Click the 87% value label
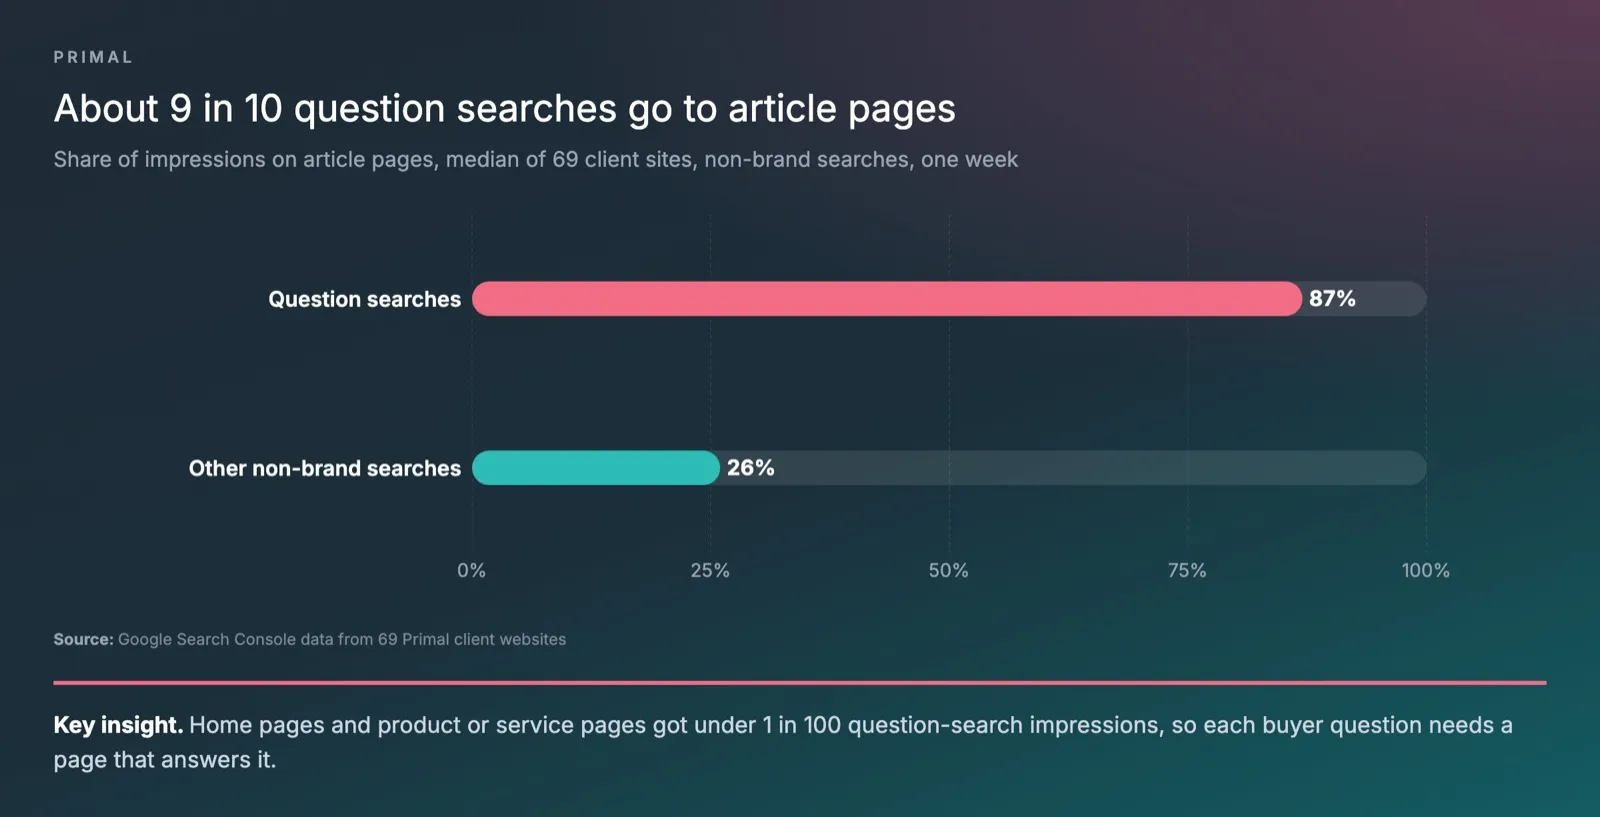Image resolution: width=1600 pixels, height=817 pixels. point(1332,299)
